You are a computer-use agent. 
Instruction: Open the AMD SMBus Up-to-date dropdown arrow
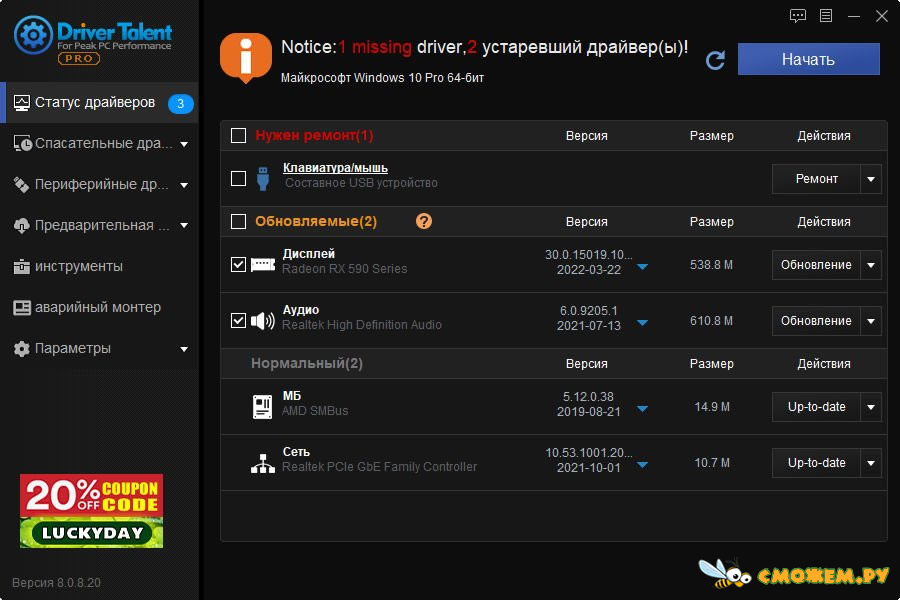[871, 407]
